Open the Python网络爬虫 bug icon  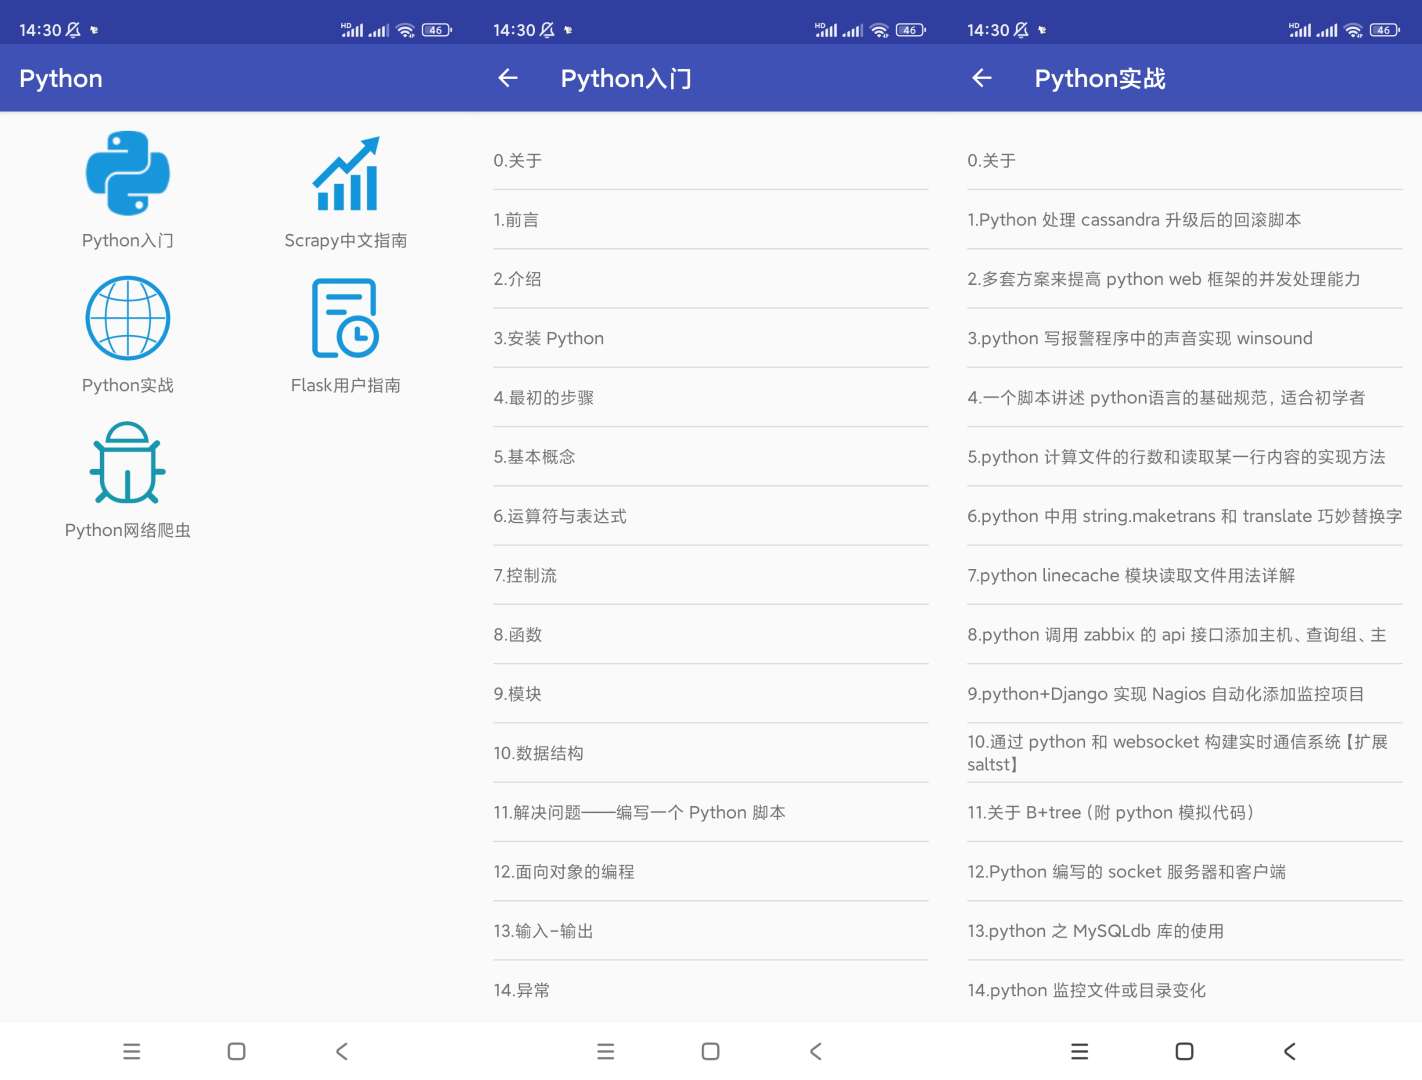128,463
